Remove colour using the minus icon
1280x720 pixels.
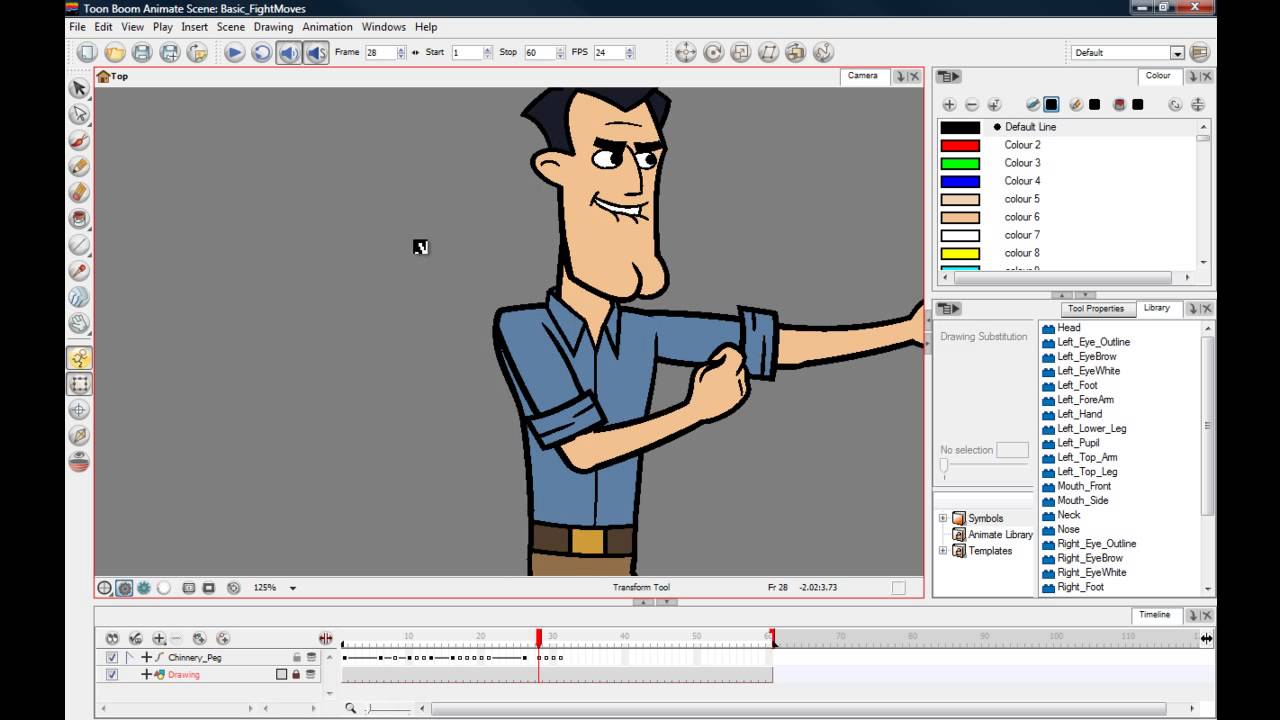click(x=971, y=105)
